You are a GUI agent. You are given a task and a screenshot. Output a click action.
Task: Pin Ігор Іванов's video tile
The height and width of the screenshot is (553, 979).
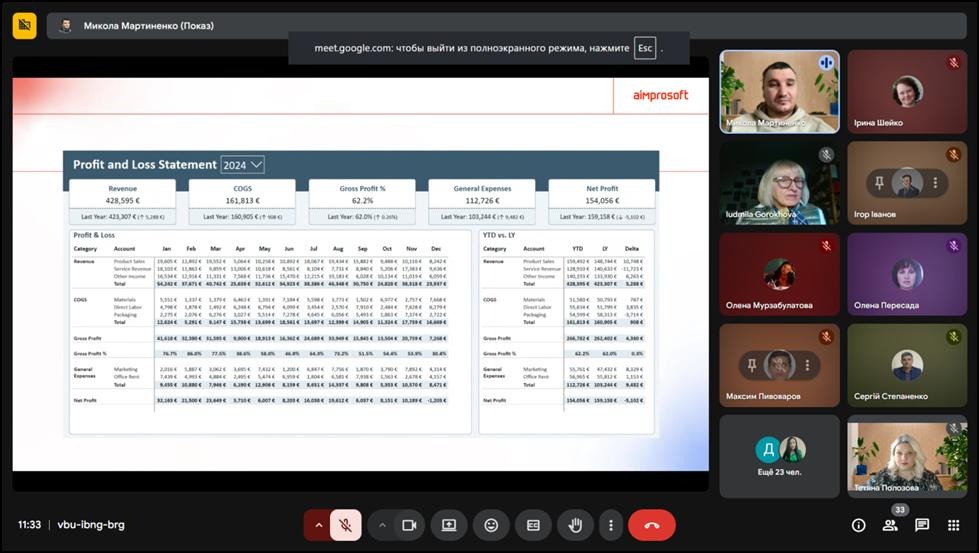[x=878, y=183]
